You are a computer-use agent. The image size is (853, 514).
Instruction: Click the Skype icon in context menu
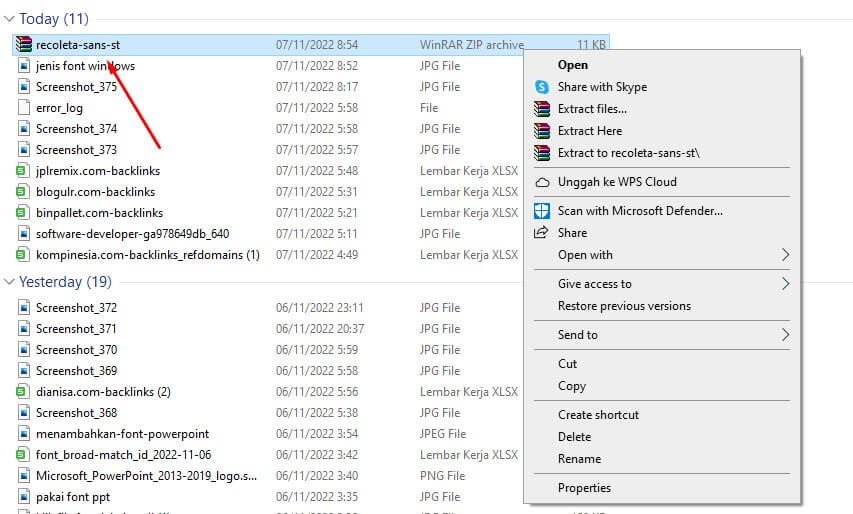[542, 86]
